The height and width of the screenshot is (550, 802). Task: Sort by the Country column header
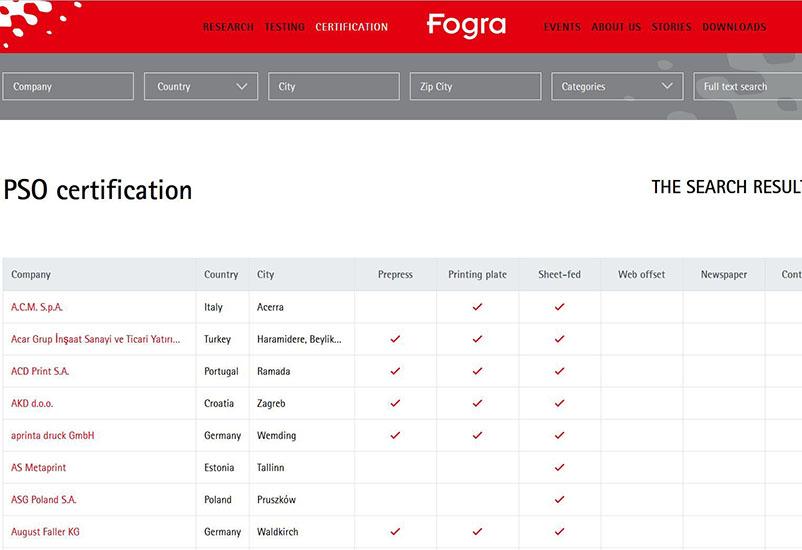pos(221,274)
